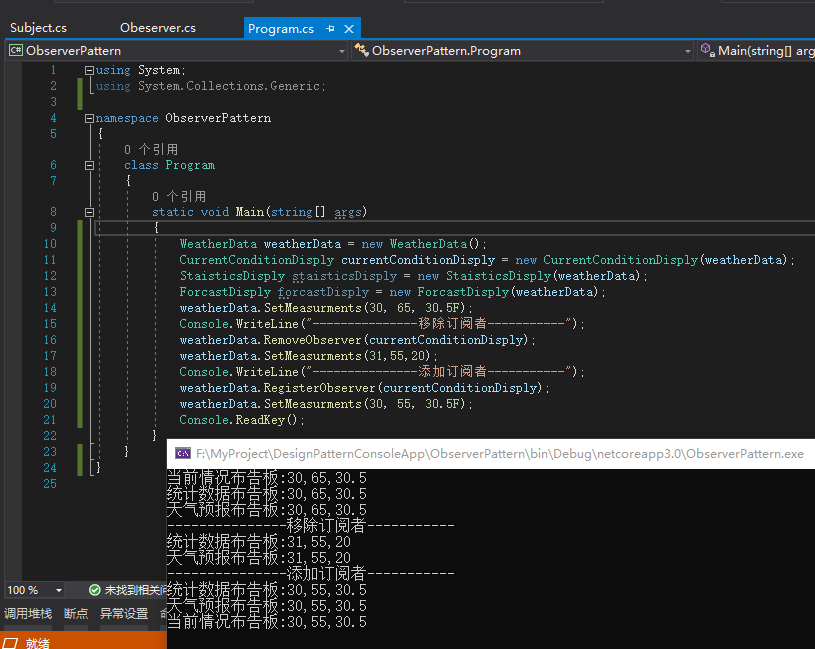Click console output line 天气预报布告板:30,65,30.5
This screenshot has height=649, width=815.
pos(267,510)
